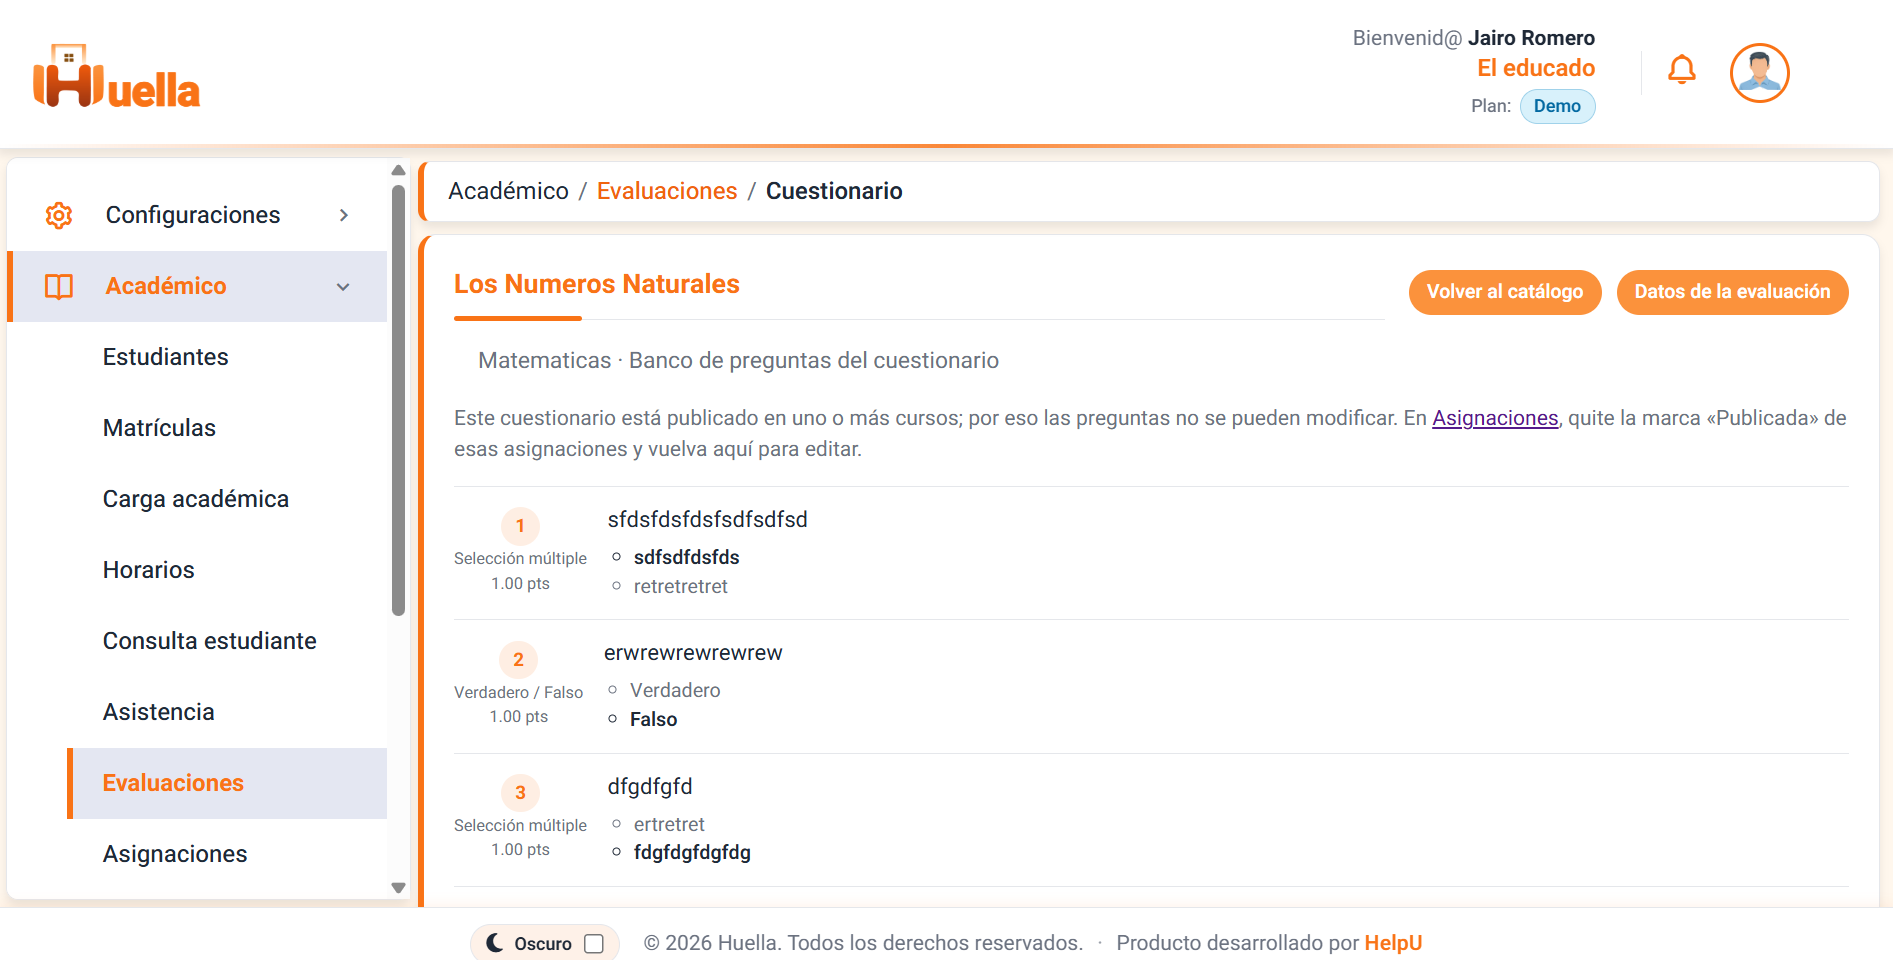Select answer 'ertretret' in question 3
Viewport: 1893px width, 960px height.
(669, 824)
